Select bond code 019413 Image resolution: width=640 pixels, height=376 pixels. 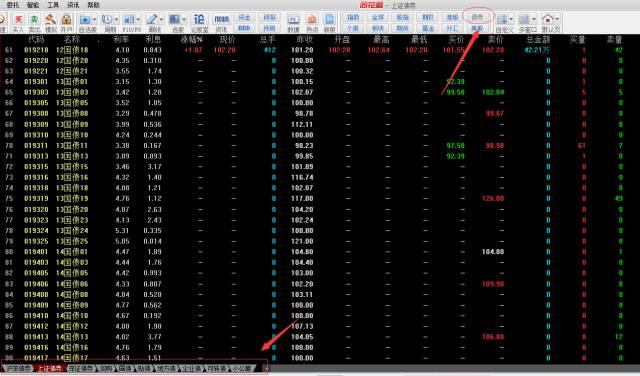pos(36,337)
